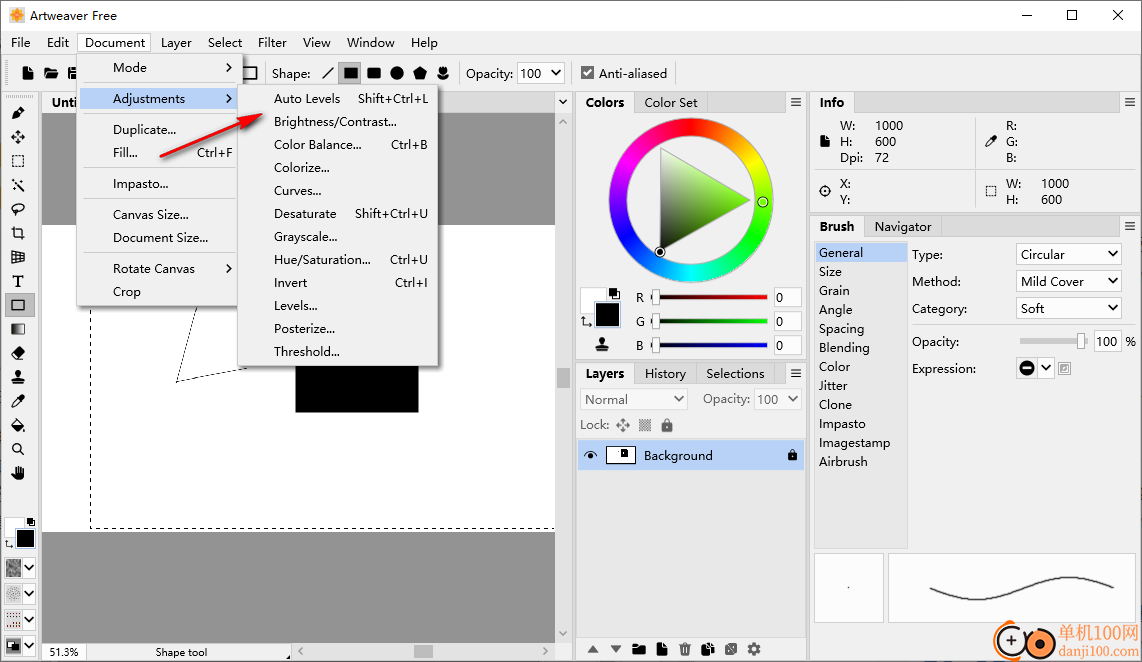Open the layer Opacity dropdown
Screen dimensions: 1142x662
pos(793,399)
